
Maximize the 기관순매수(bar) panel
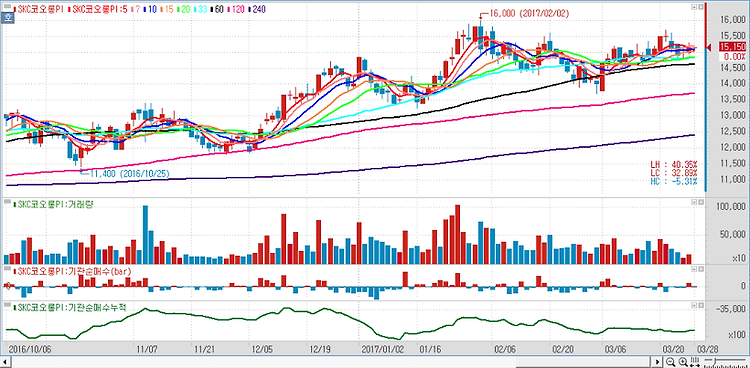tap(701, 270)
